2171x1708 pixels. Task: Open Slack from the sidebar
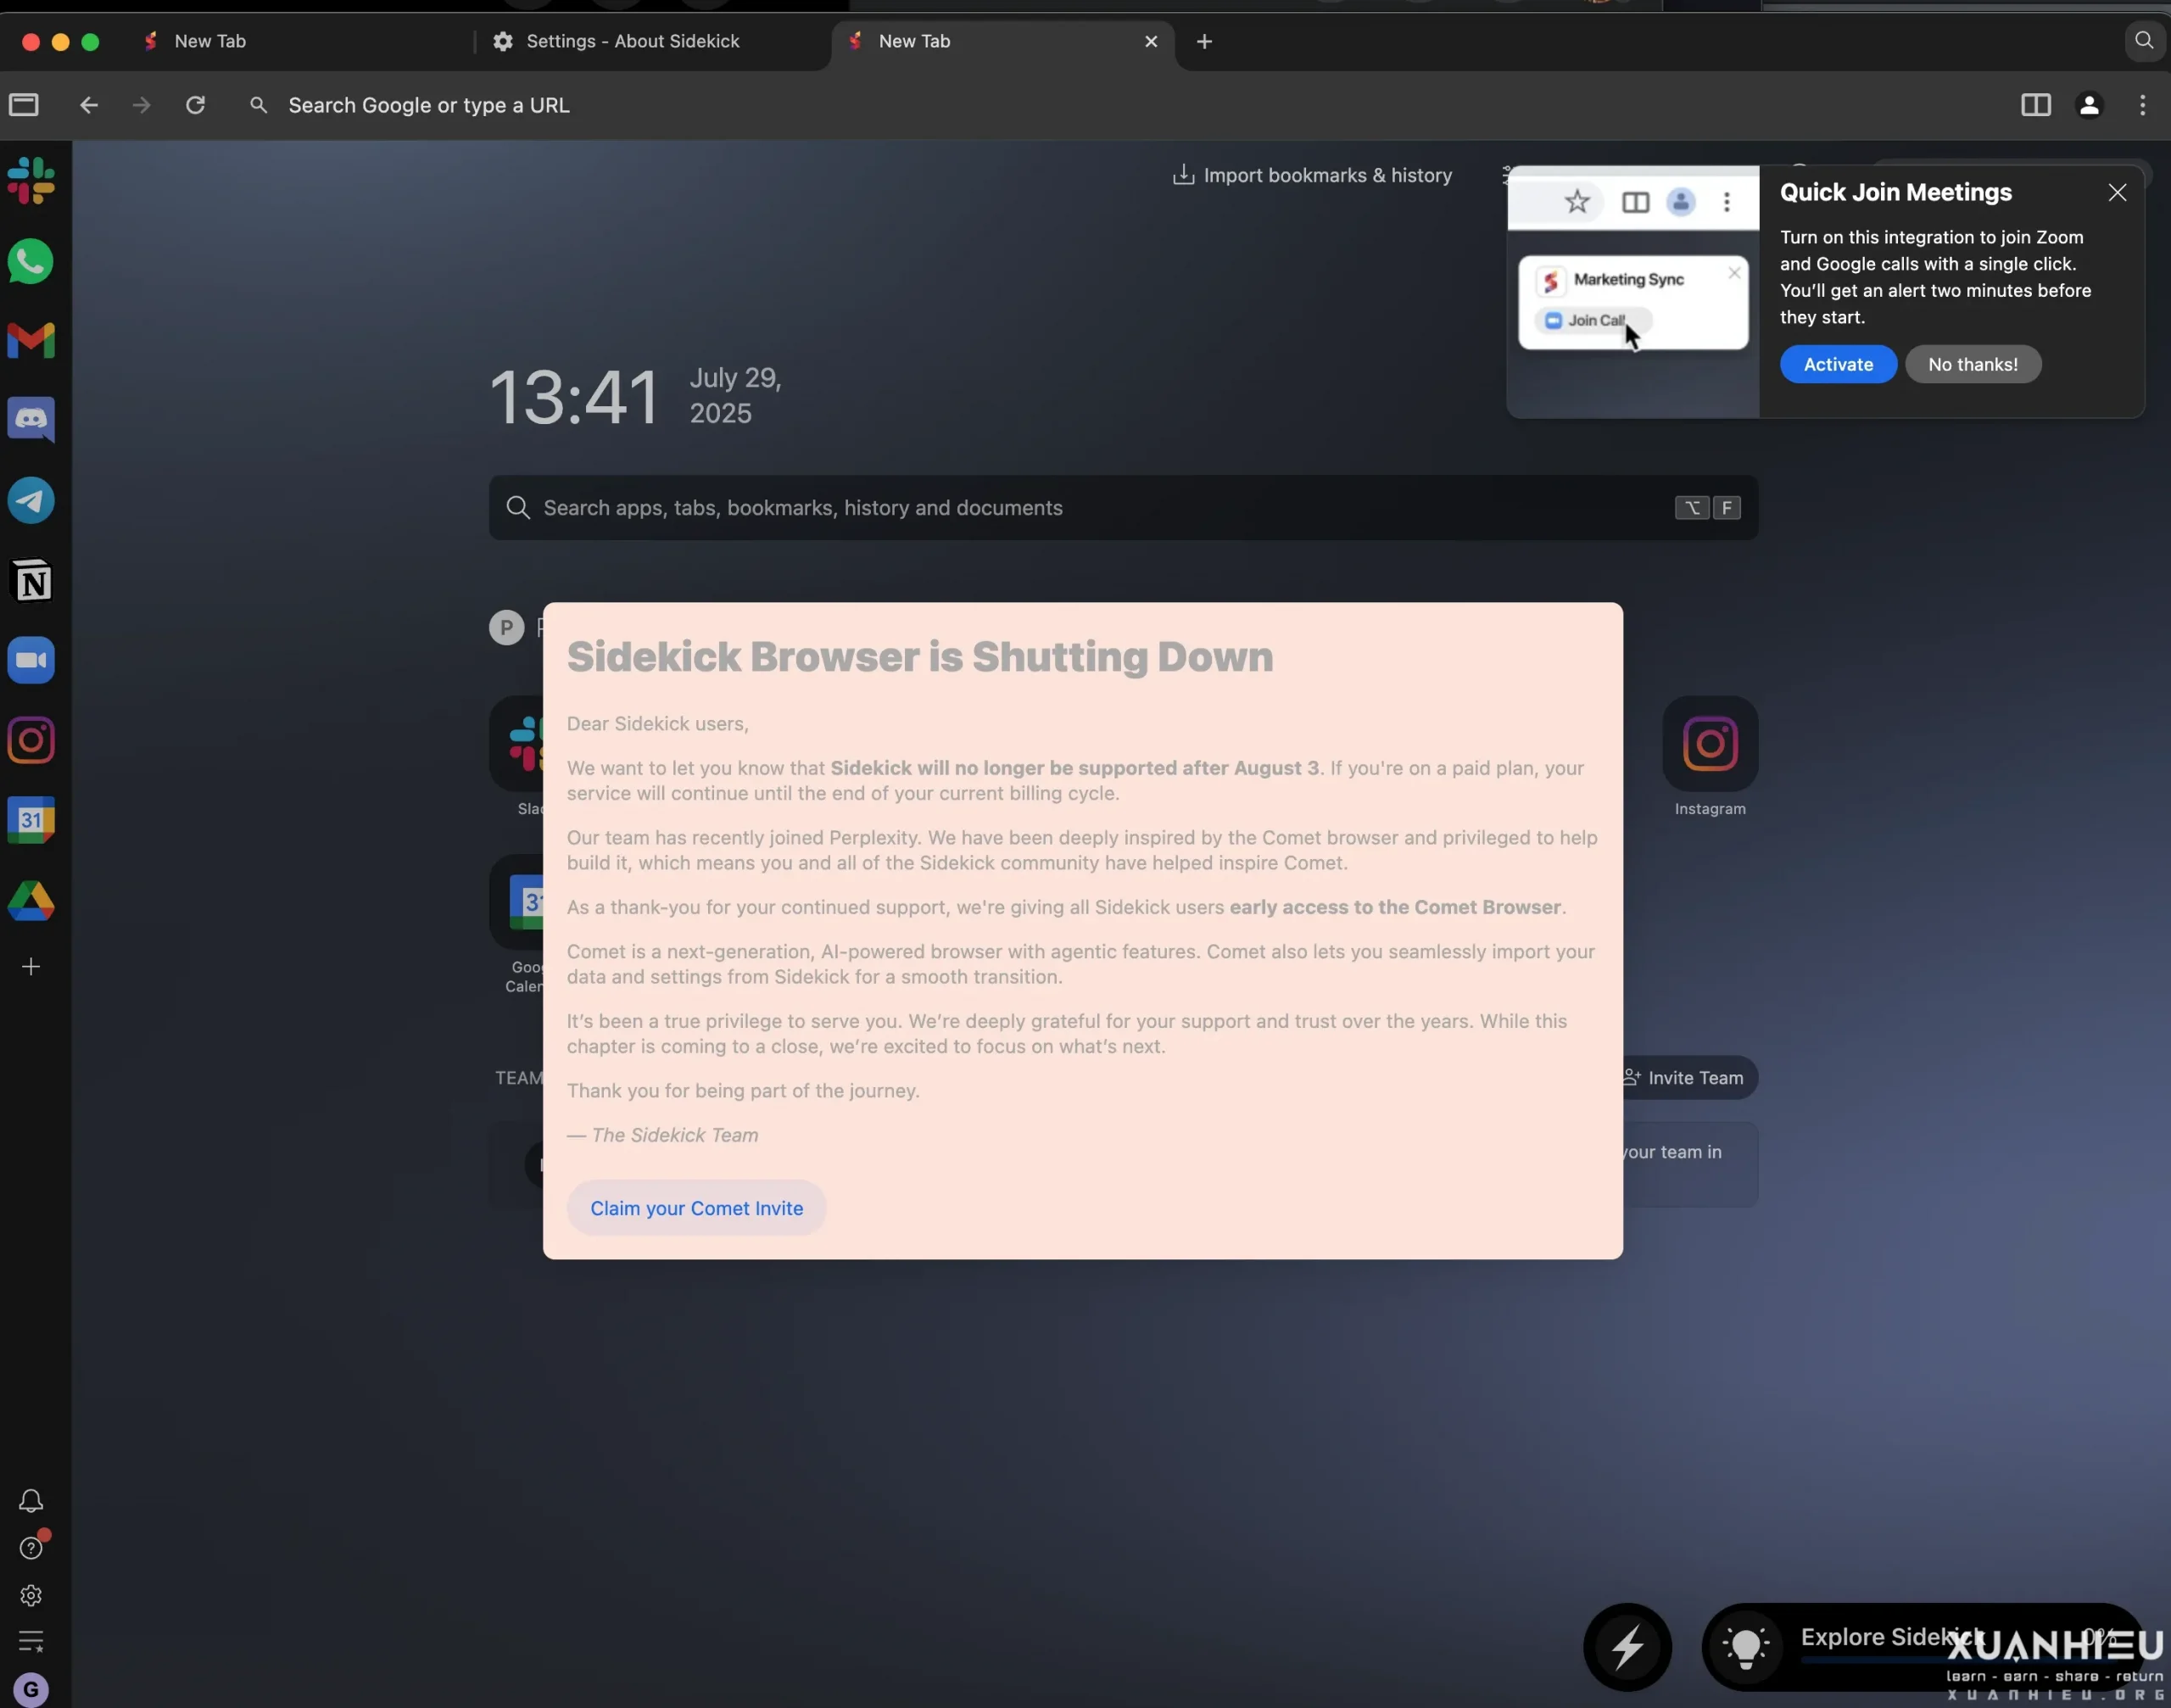[31, 181]
